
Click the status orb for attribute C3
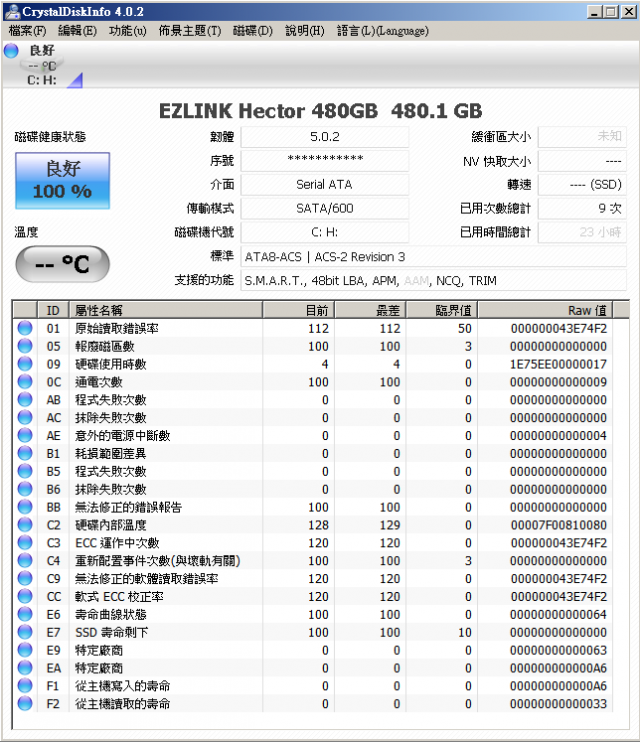click(x=25, y=543)
